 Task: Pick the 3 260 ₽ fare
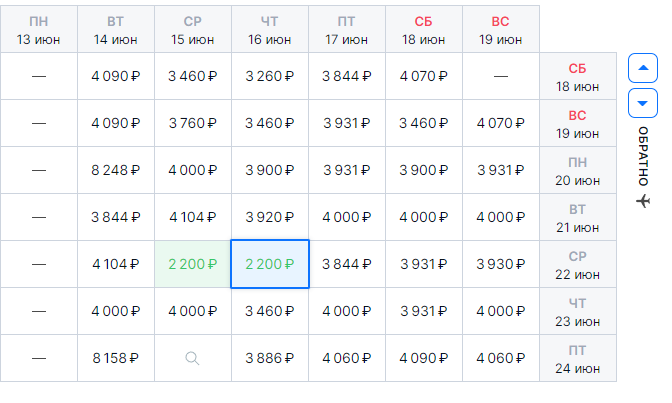pyautogui.click(x=270, y=76)
